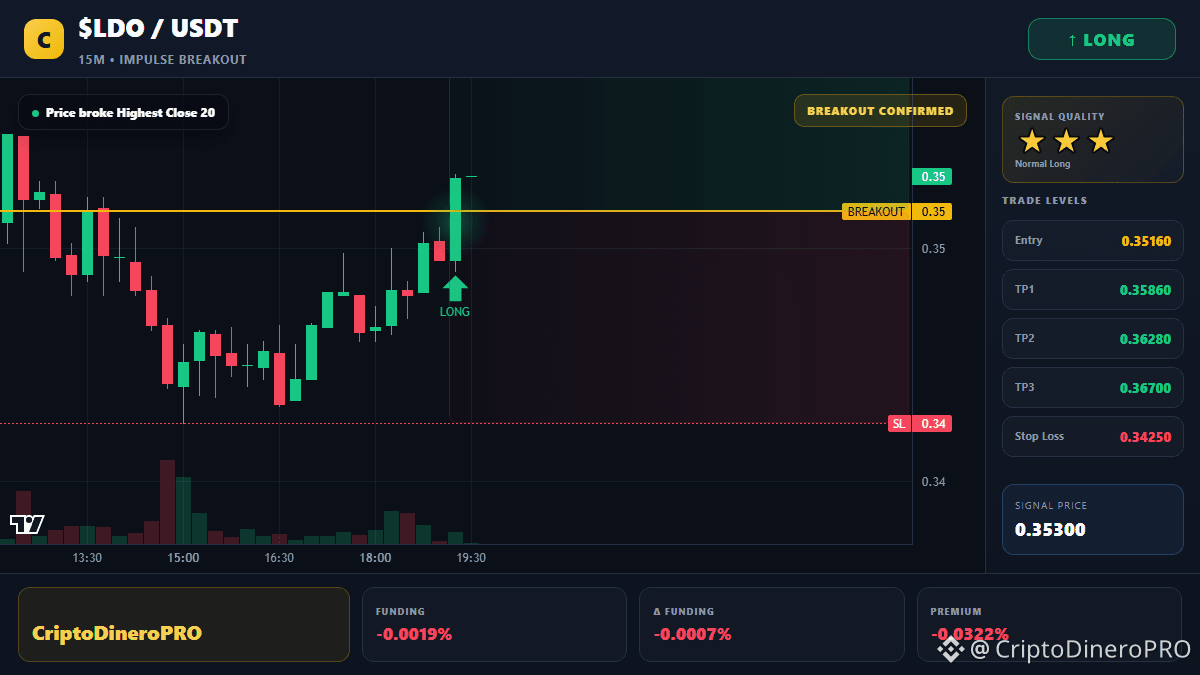Image resolution: width=1200 pixels, height=675 pixels.
Task: Select the TP1 0.35860 row
Action: point(1093,289)
